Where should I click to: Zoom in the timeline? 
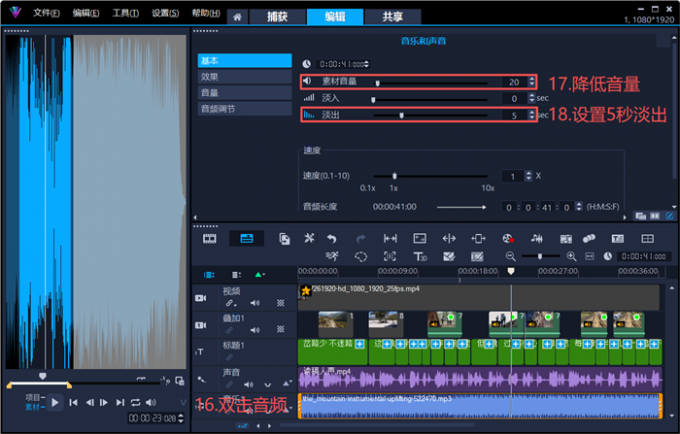point(572,256)
